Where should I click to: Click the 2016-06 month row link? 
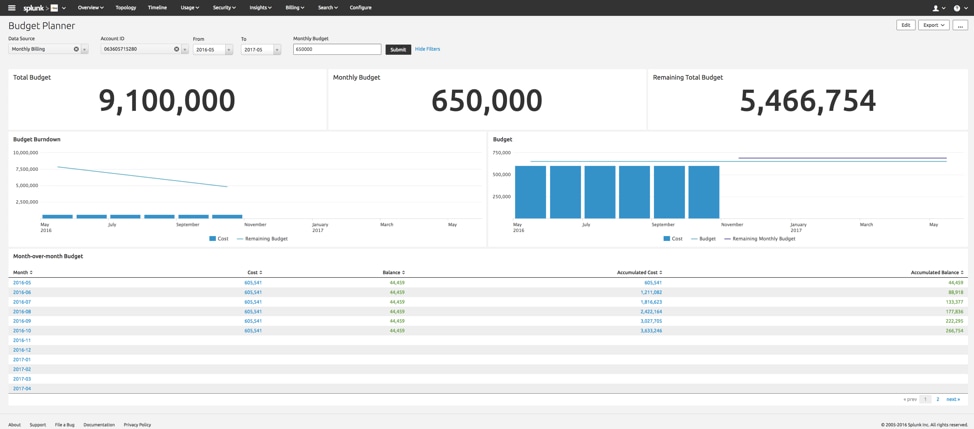pyautogui.click(x=22, y=292)
